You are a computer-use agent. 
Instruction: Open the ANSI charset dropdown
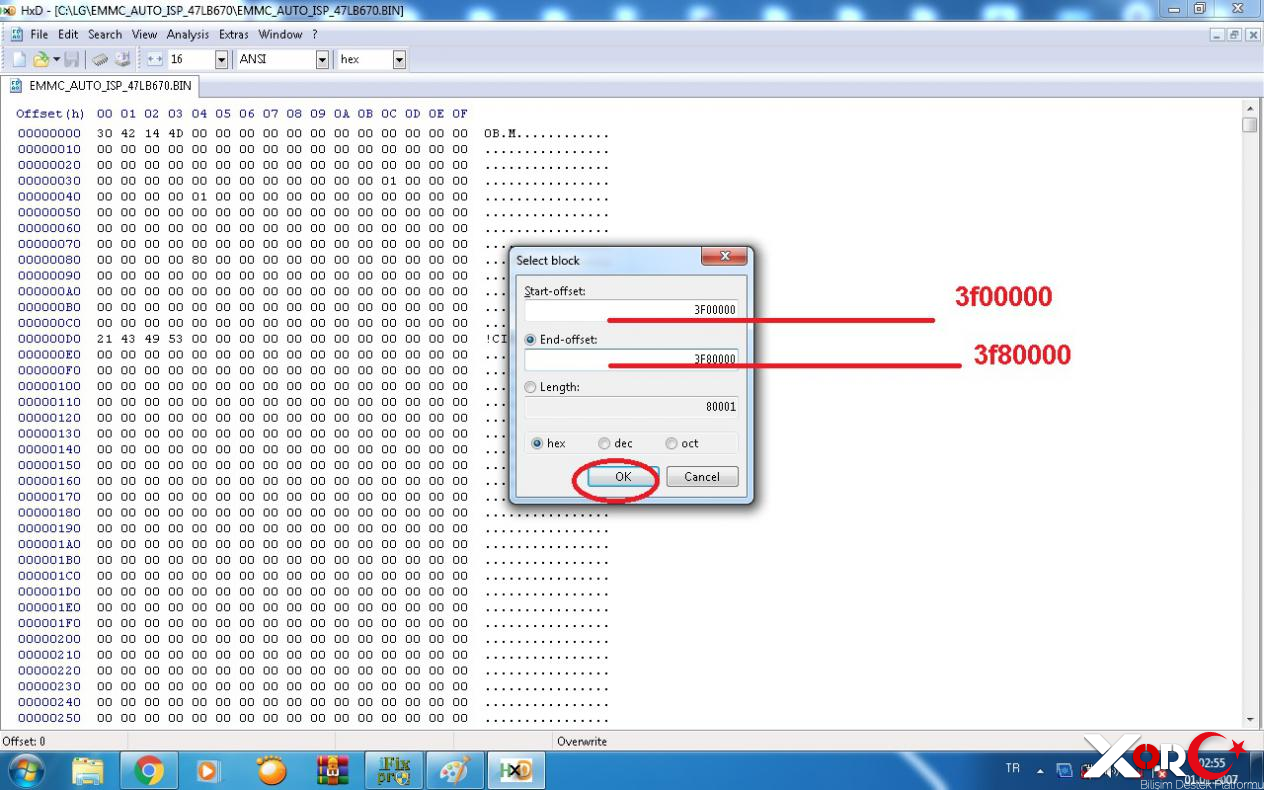[322, 60]
